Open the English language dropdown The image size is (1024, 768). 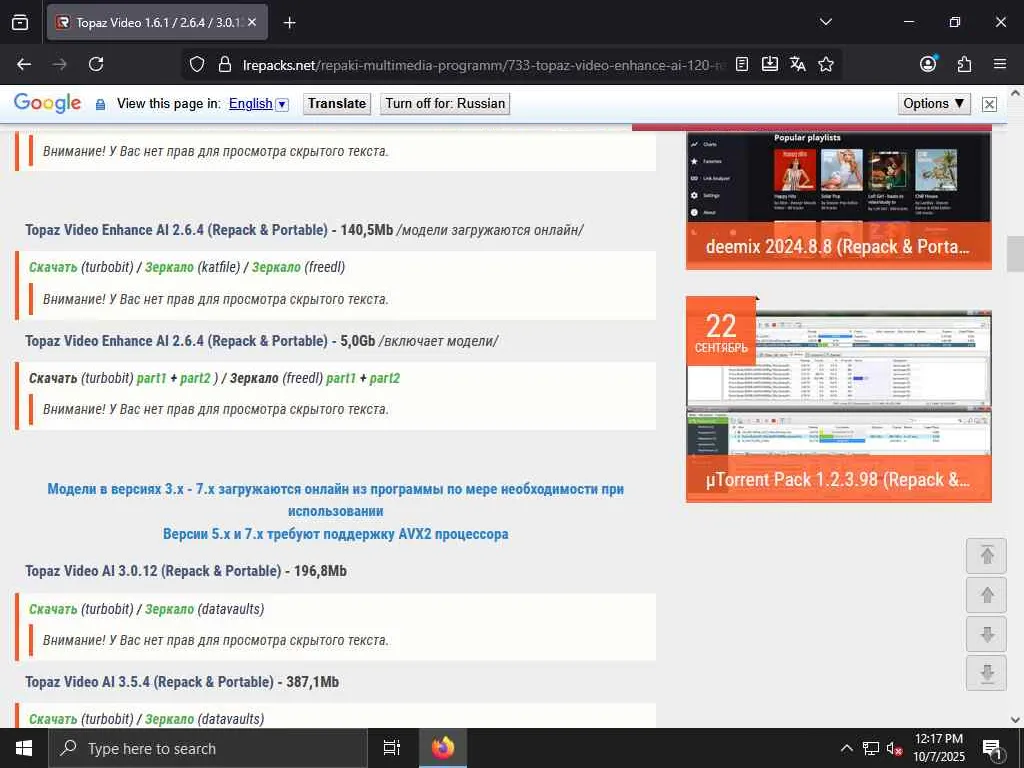point(259,104)
